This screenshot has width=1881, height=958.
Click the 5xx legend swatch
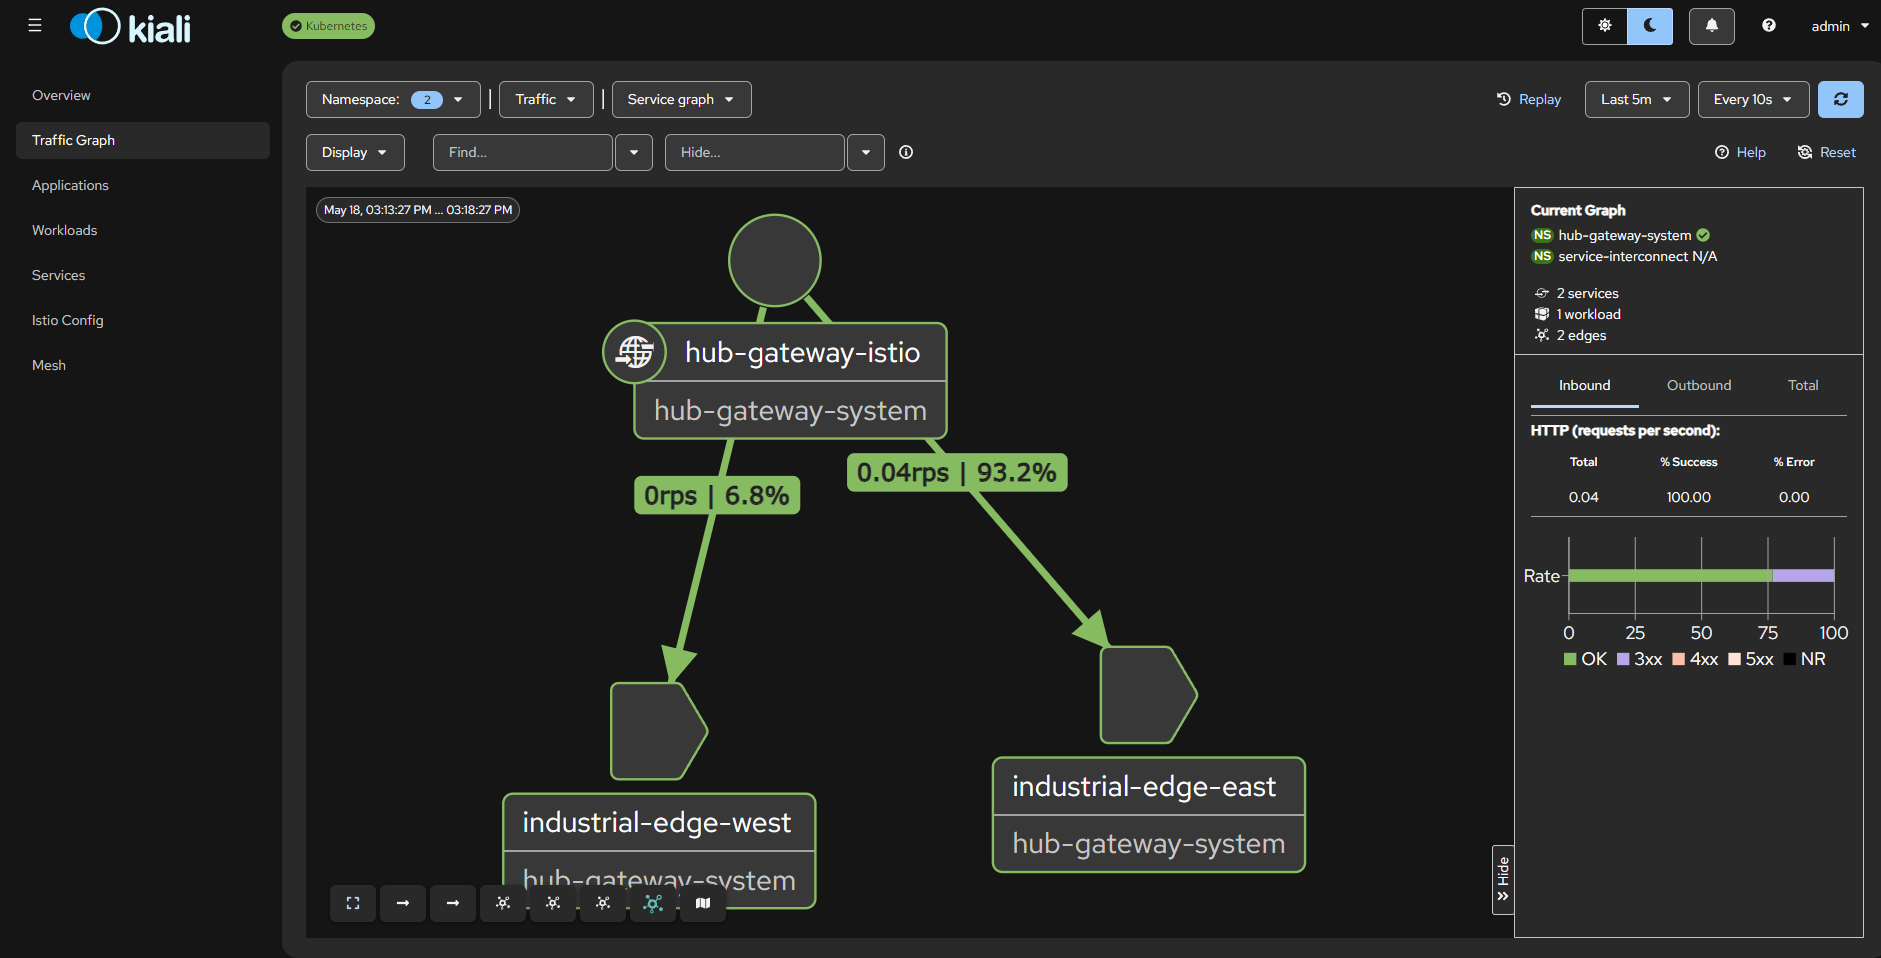(1735, 659)
